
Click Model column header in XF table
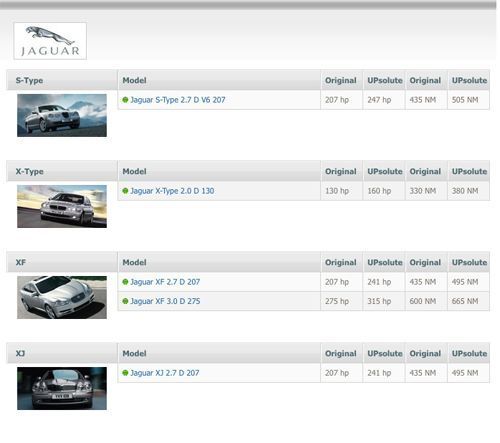pyautogui.click(x=134, y=262)
